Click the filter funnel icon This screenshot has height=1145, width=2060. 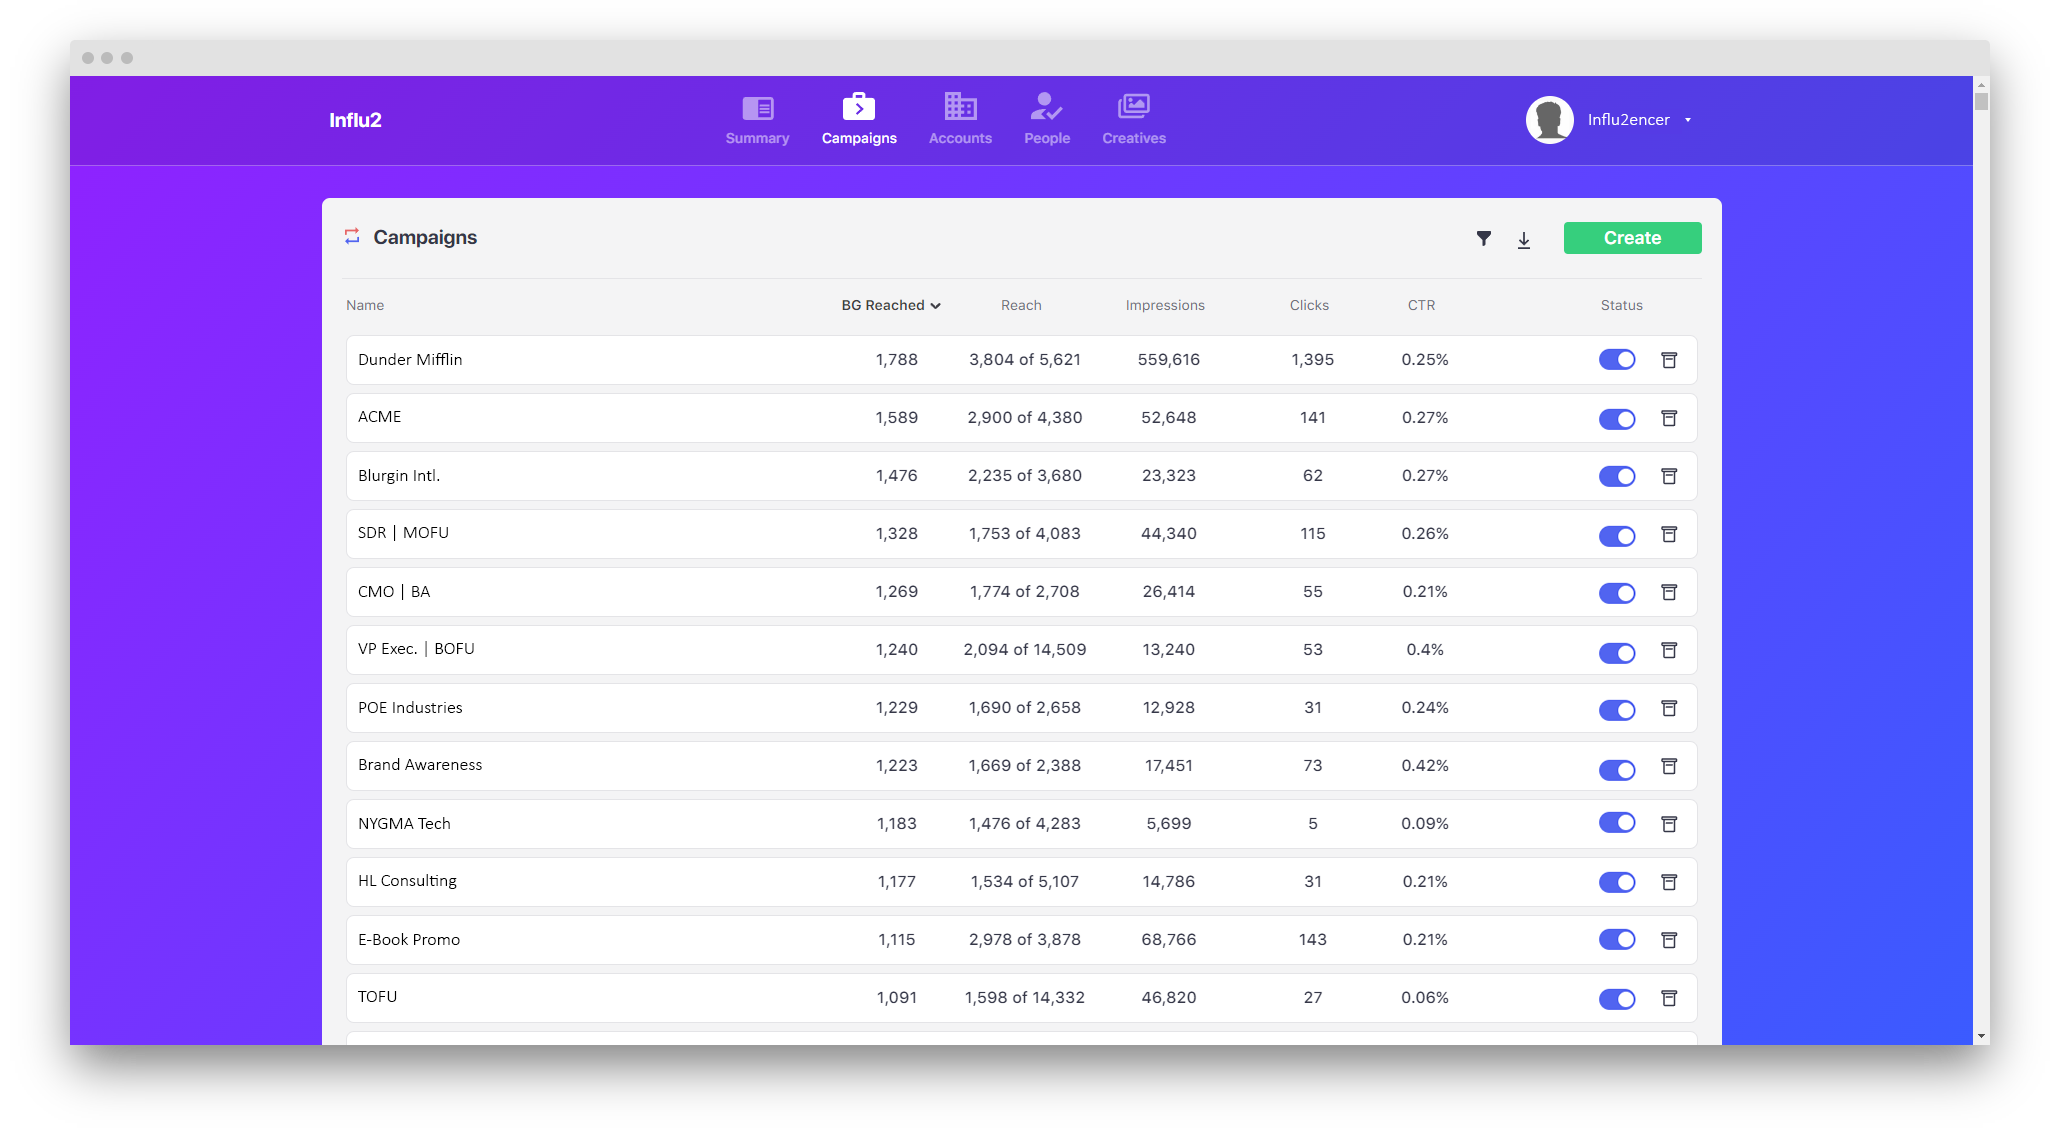(x=1484, y=238)
